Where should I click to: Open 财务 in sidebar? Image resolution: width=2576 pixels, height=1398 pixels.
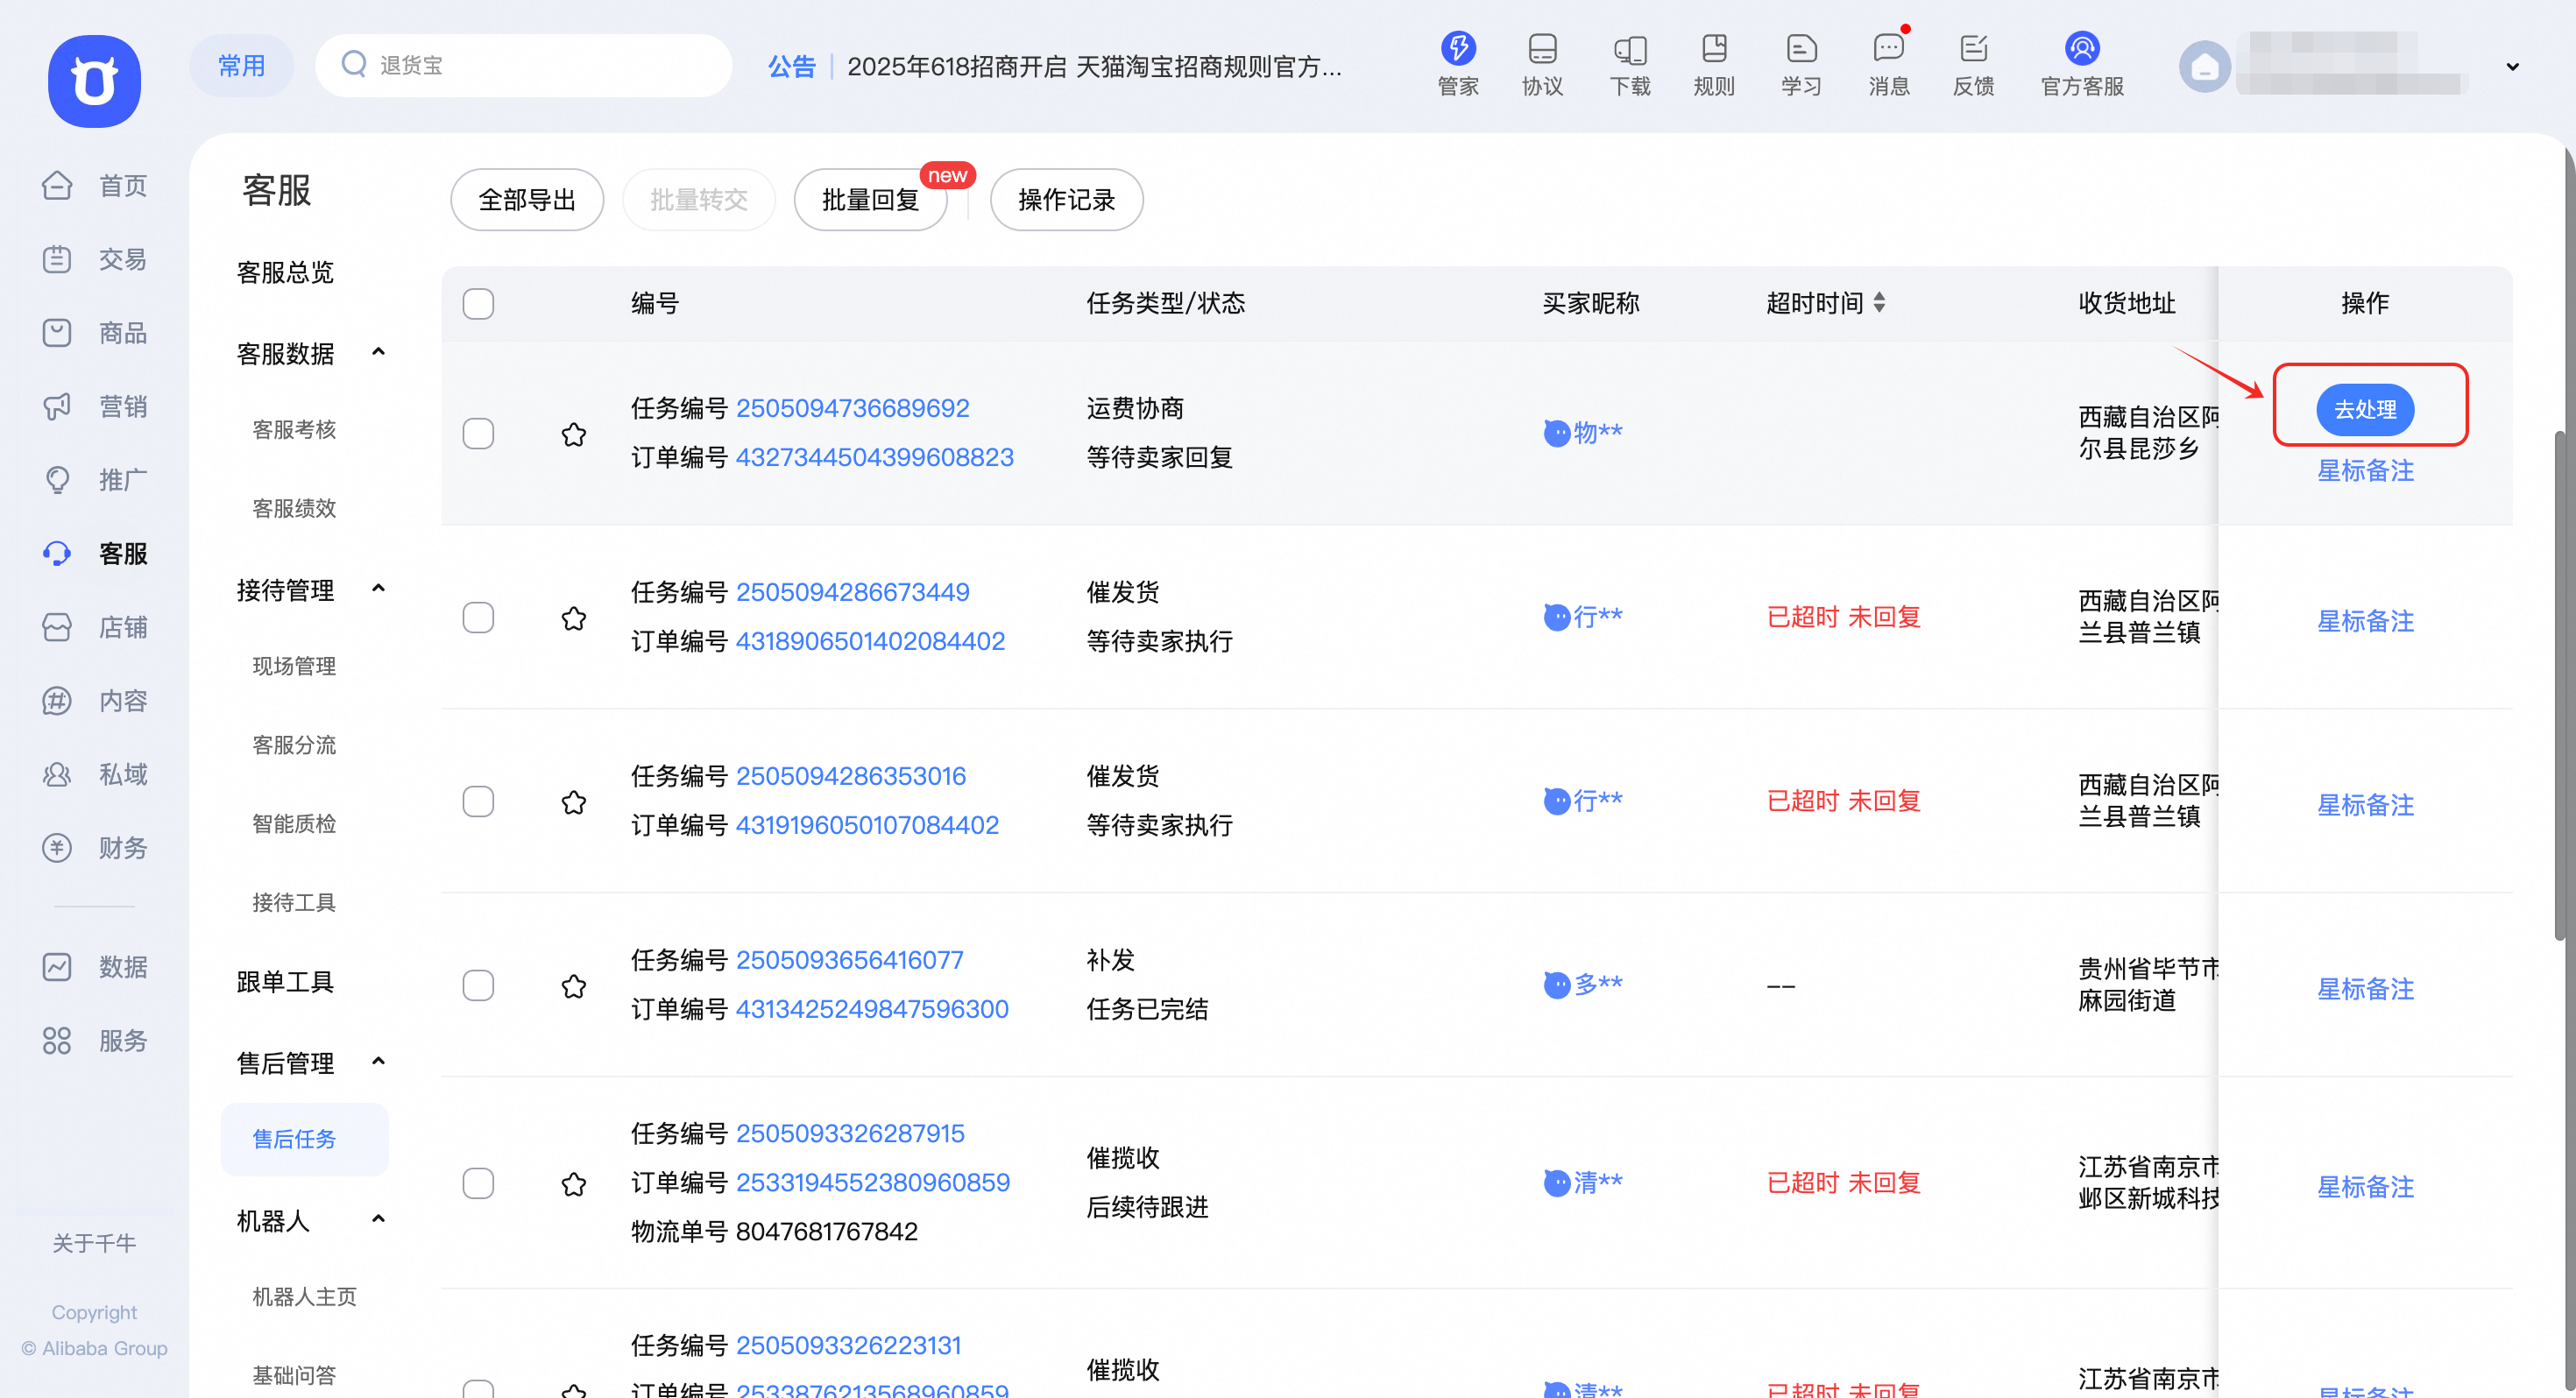tap(95, 848)
